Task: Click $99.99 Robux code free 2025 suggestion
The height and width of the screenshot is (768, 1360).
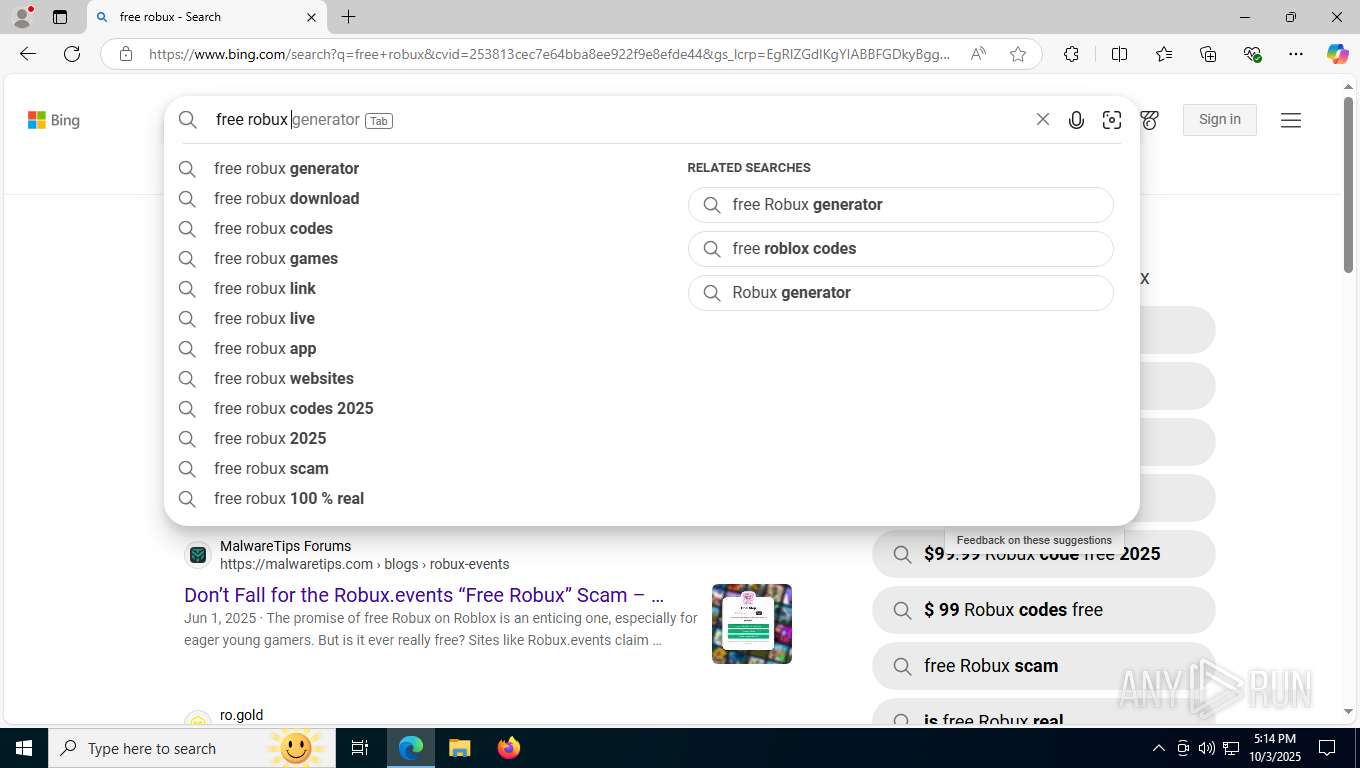Action: (x=1043, y=554)
